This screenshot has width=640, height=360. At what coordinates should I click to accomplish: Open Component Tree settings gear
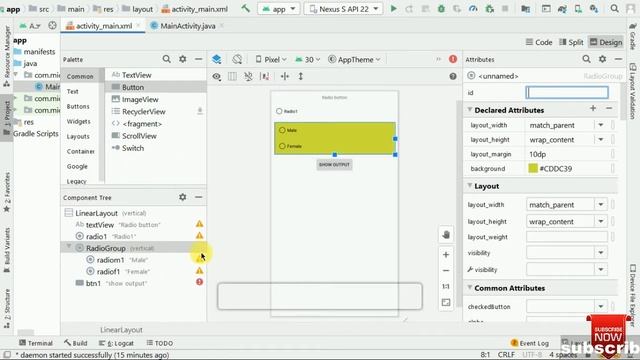[x=182, y=197]
